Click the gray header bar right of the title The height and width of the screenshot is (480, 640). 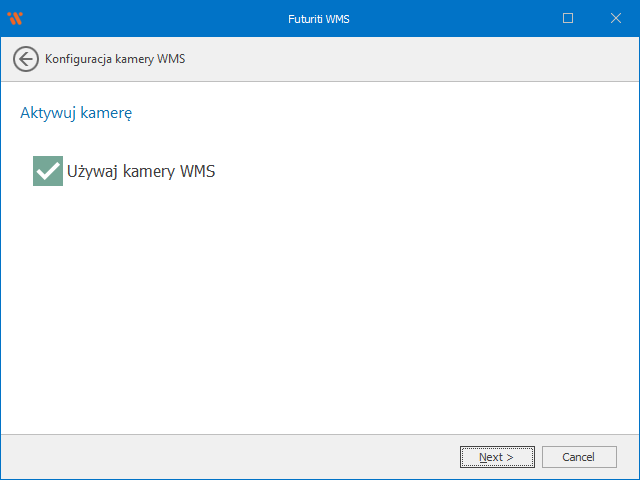(420, 59)
